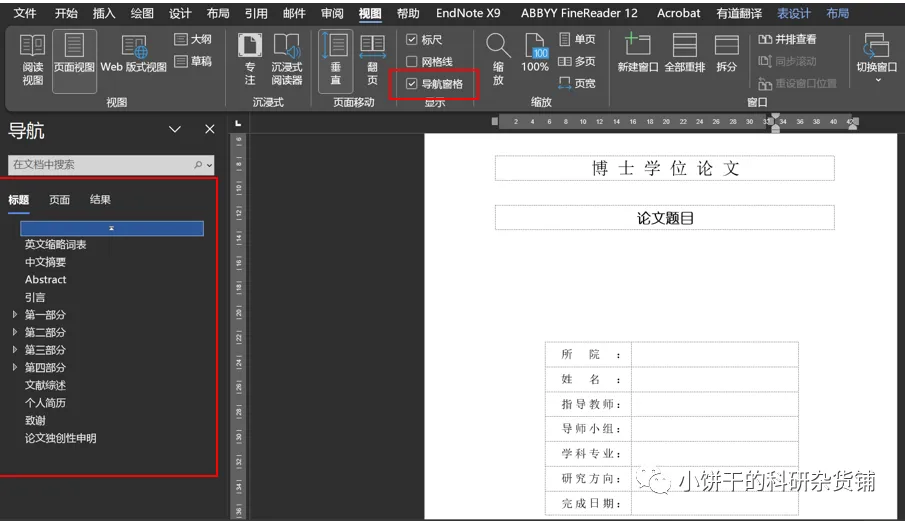Open the Home tab (开始)
The image size is (905, 521).
click(x=66, y=13)
